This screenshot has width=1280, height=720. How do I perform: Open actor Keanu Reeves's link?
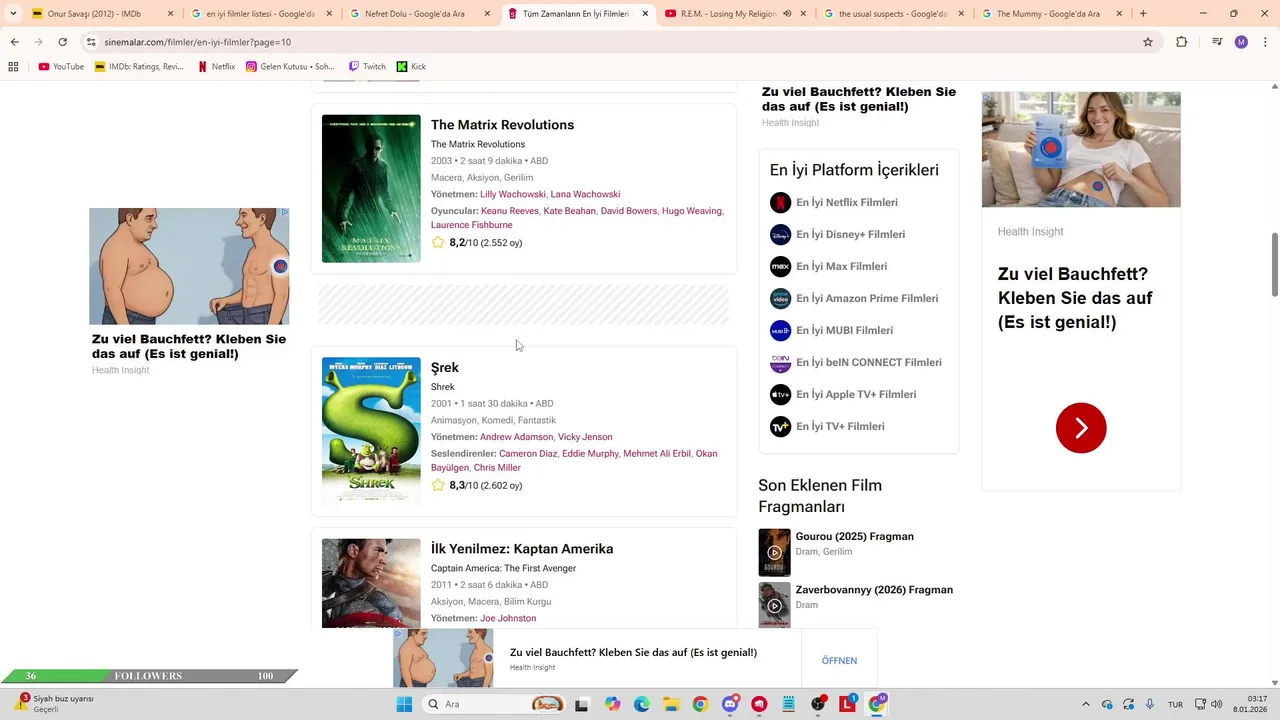coord(510,211)
